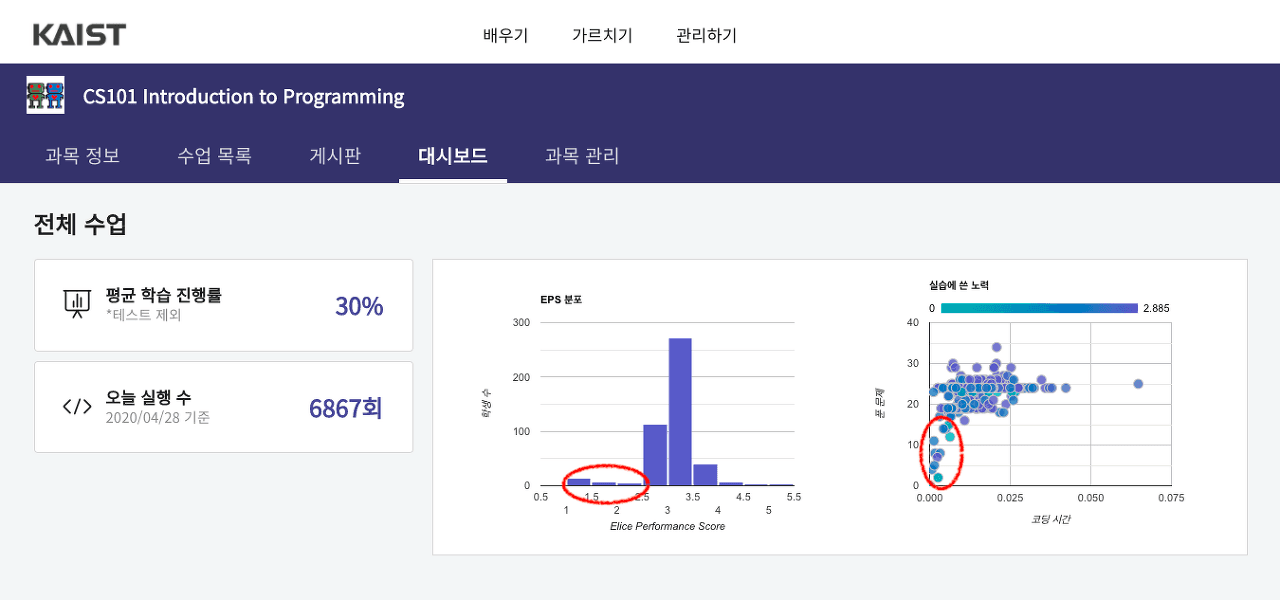Screen dimensions: 1280x600
Task: Open the 과목 관리 tab
Action: pos(582,156)
